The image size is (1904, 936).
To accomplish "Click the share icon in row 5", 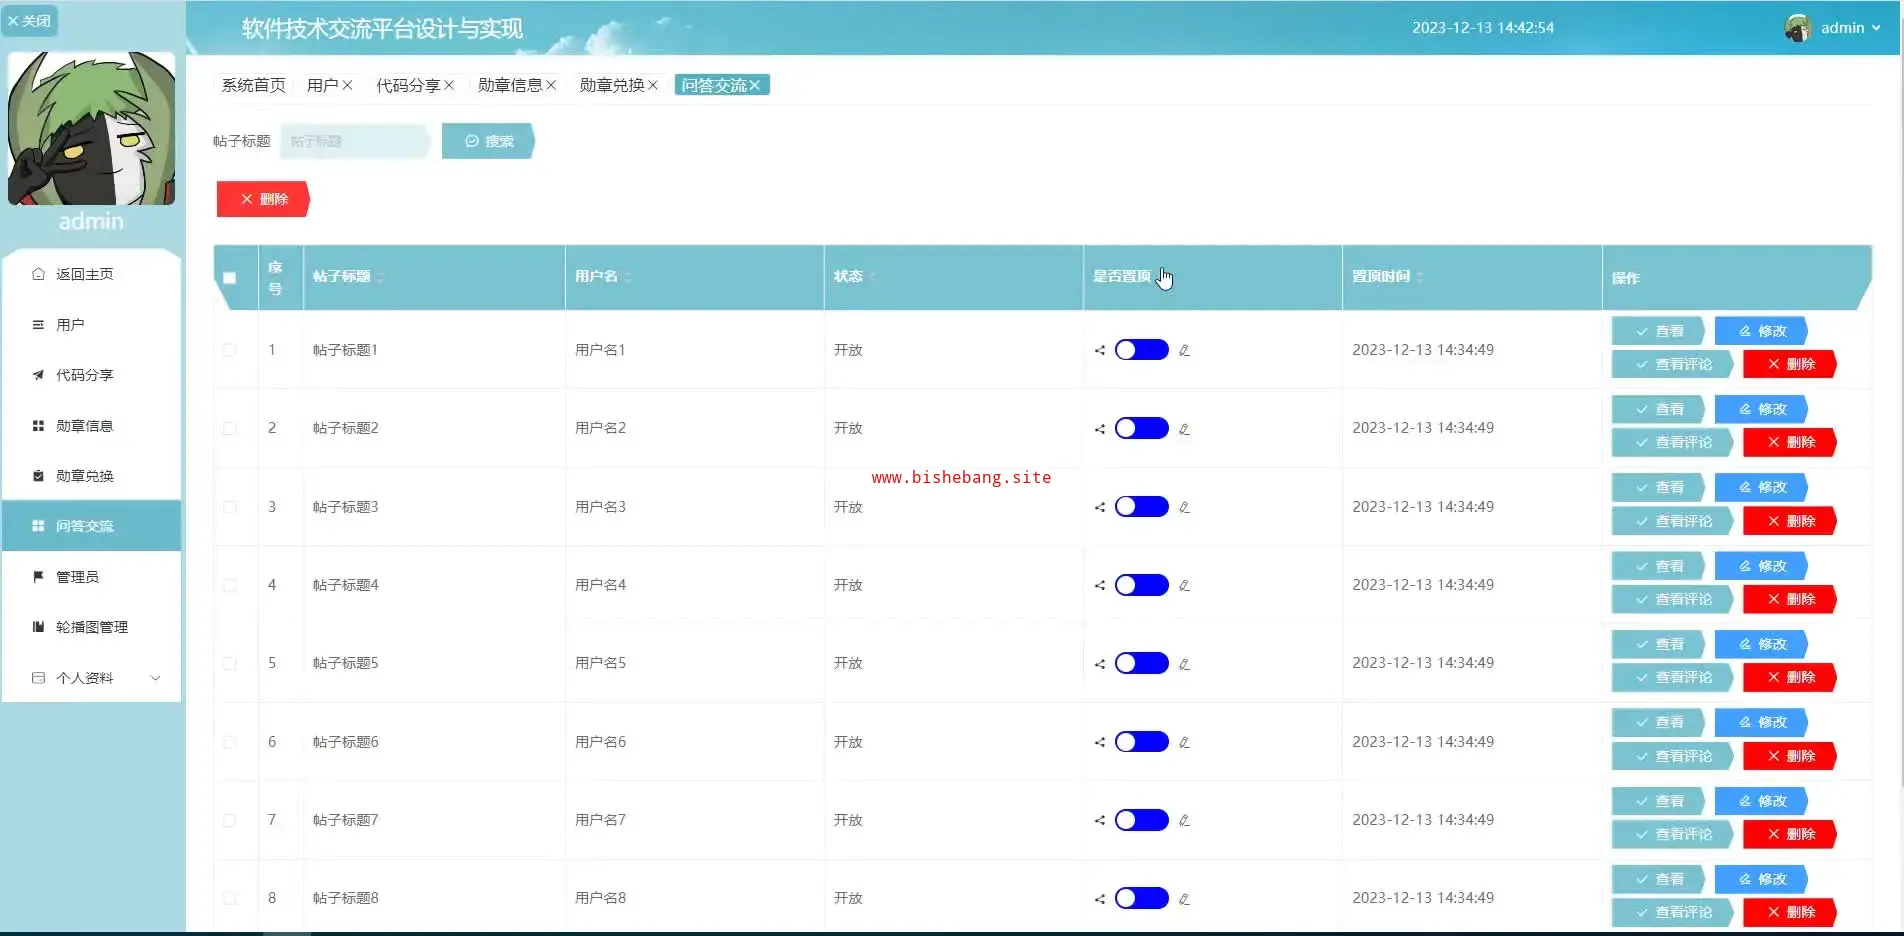I will point(1100,664).
